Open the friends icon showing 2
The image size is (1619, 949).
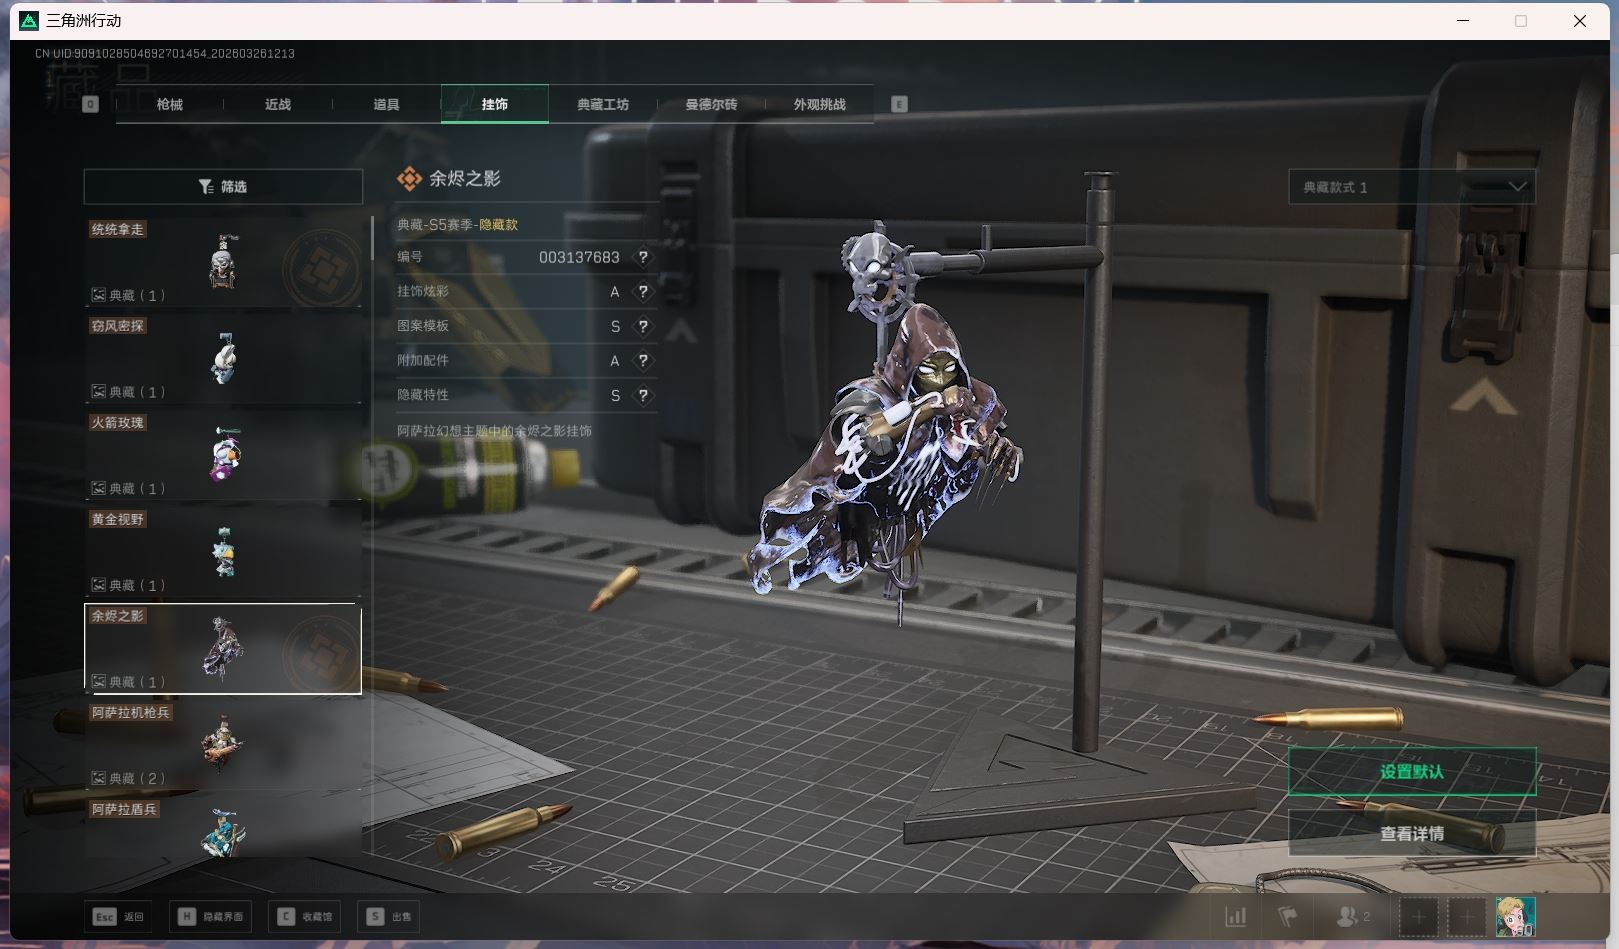click(1353, 916)
